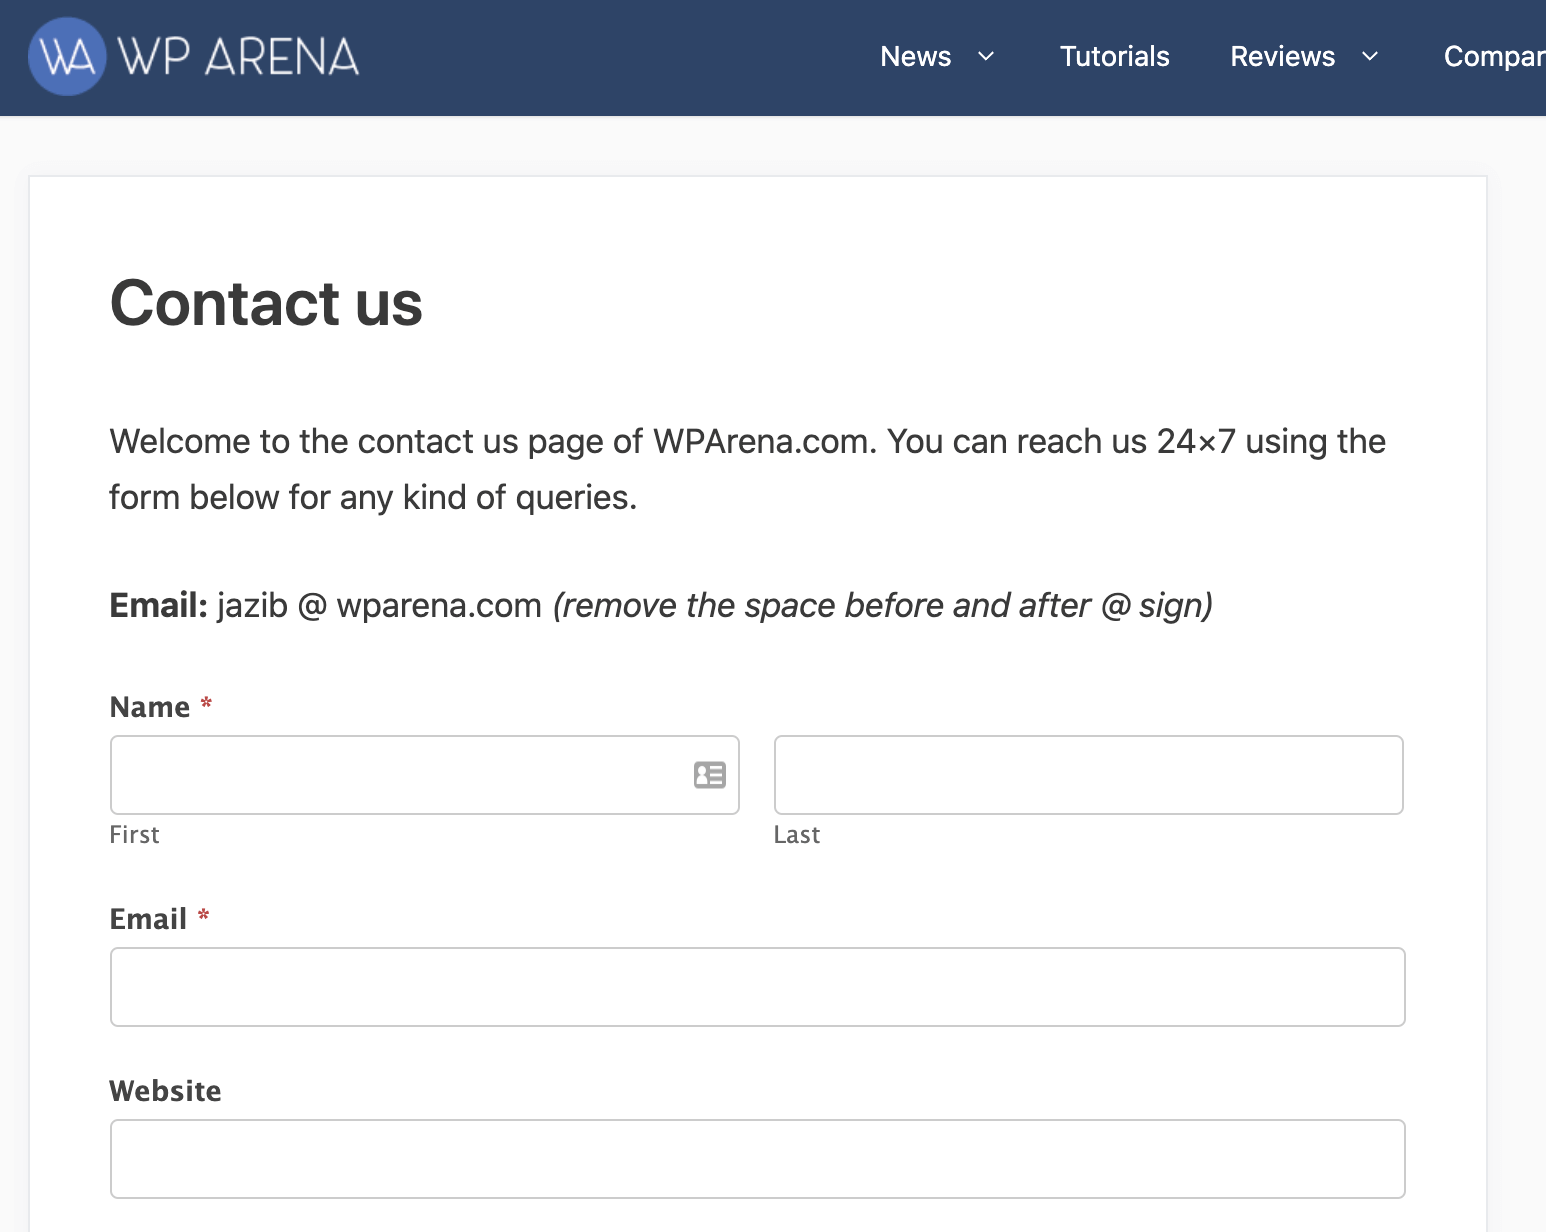The height and width of the screenshot is (1232, 1546).
Task: Click the Last name input field
Action: 1089,775
